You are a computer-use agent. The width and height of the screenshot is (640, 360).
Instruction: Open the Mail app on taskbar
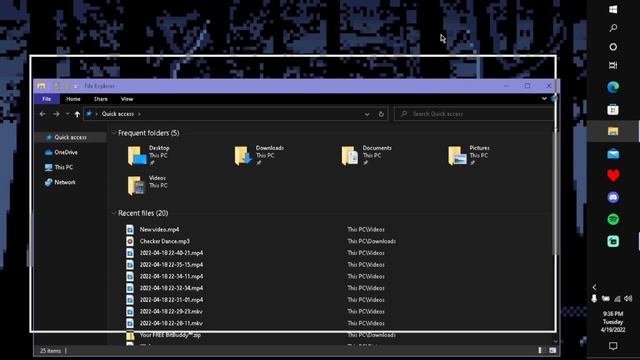click(613, 153)
